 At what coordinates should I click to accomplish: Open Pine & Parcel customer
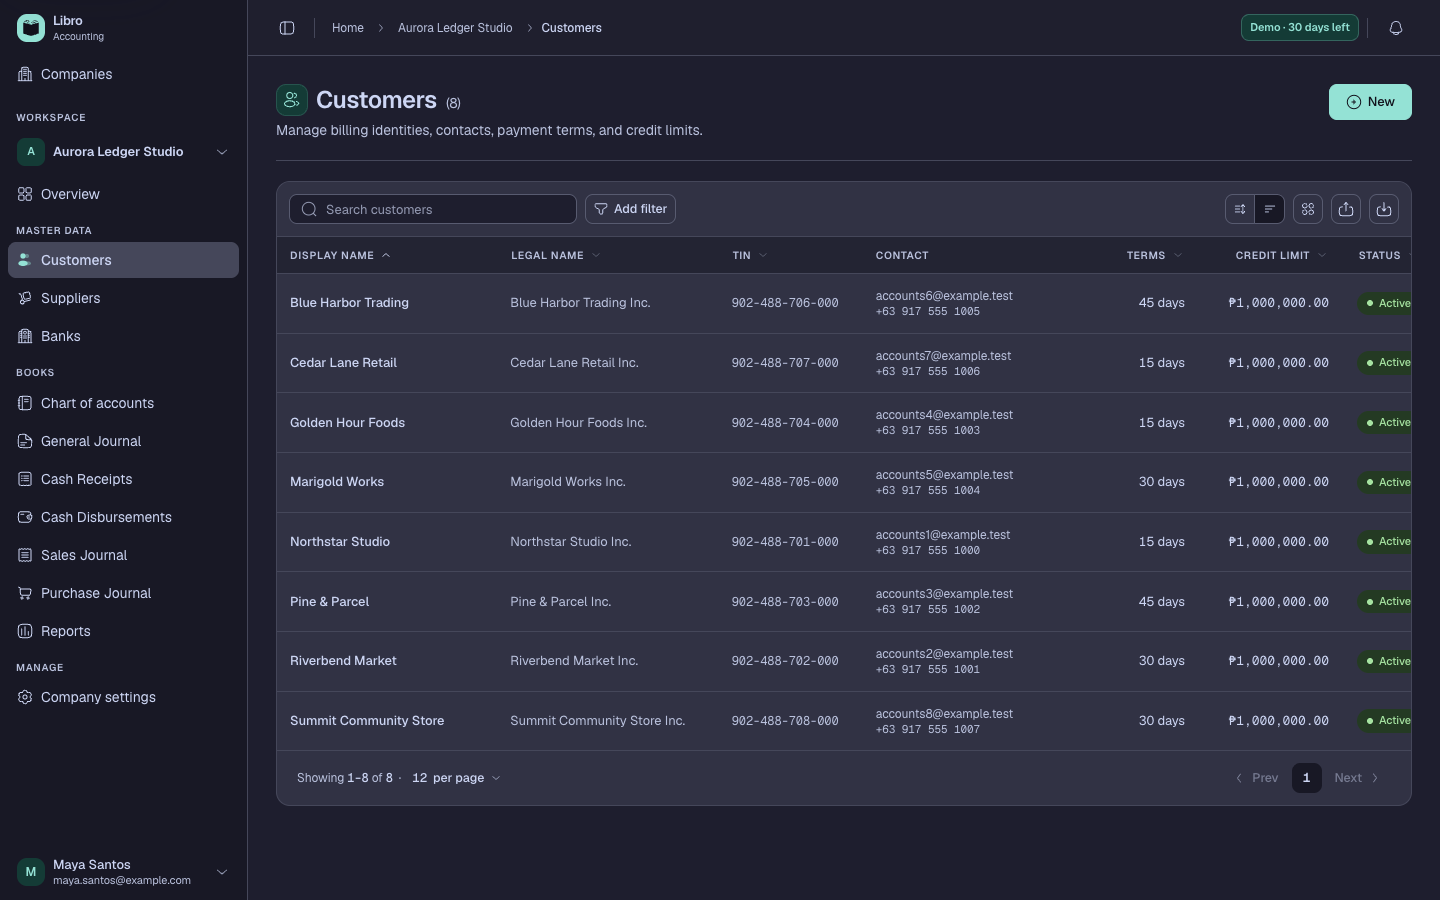click(329, 602)
